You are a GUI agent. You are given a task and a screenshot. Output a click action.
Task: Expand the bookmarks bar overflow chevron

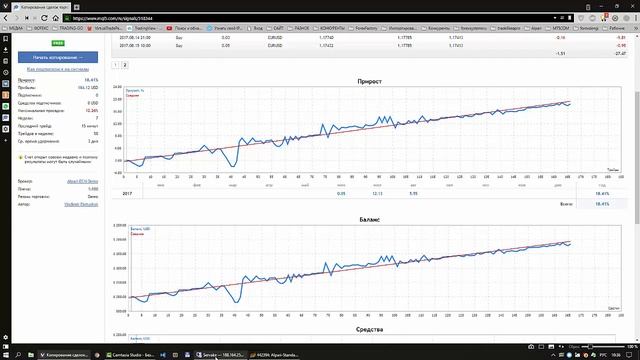point(637,28)
